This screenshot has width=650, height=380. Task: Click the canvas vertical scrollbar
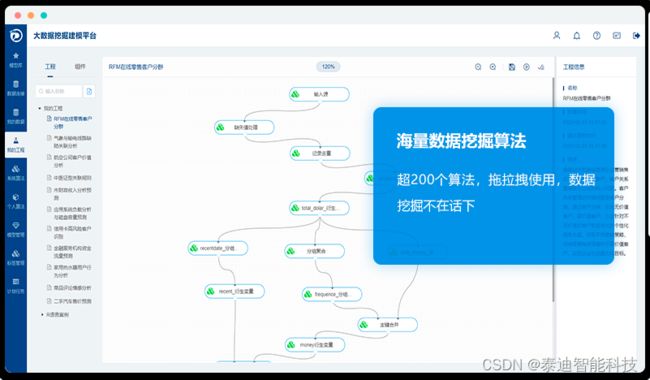553,190
